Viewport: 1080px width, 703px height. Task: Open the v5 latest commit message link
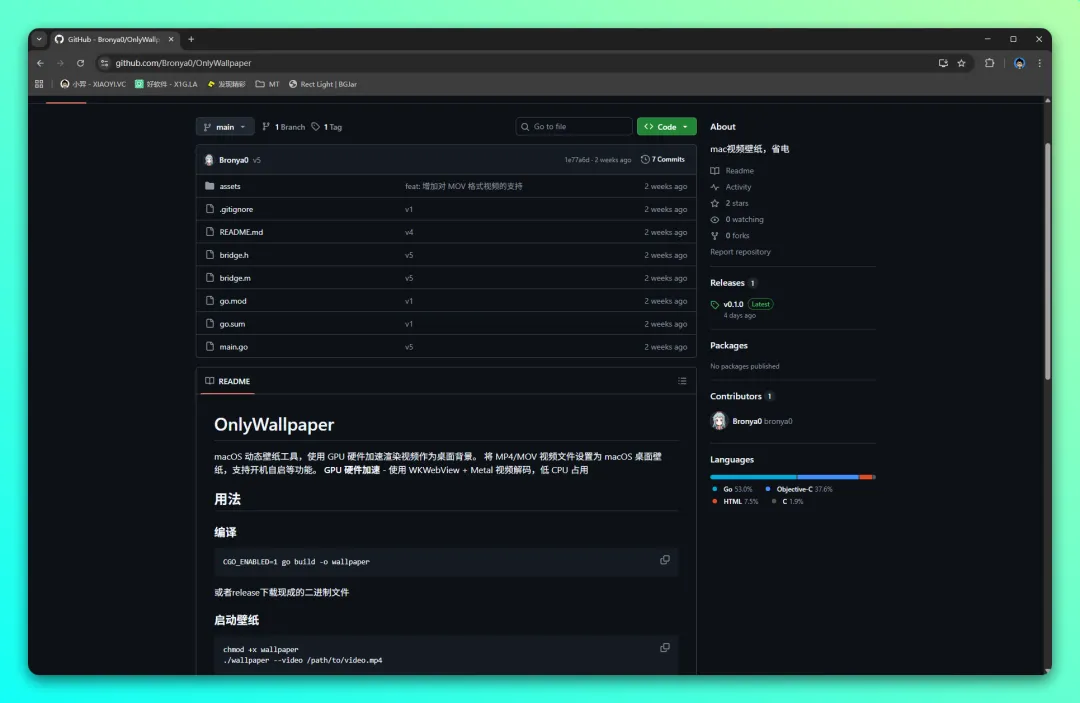pos(256,160)
